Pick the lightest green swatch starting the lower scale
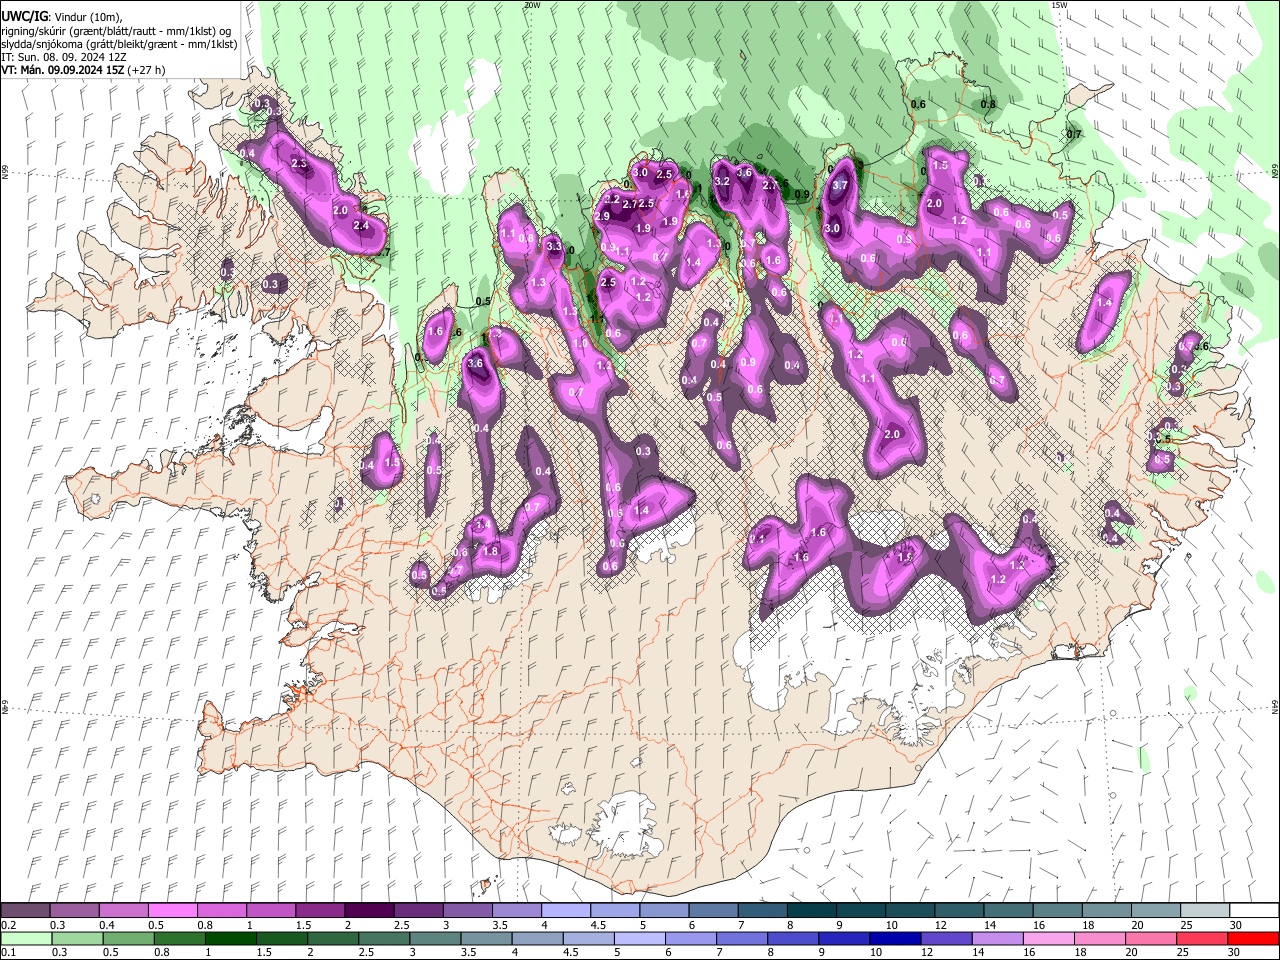 [26, 938]
